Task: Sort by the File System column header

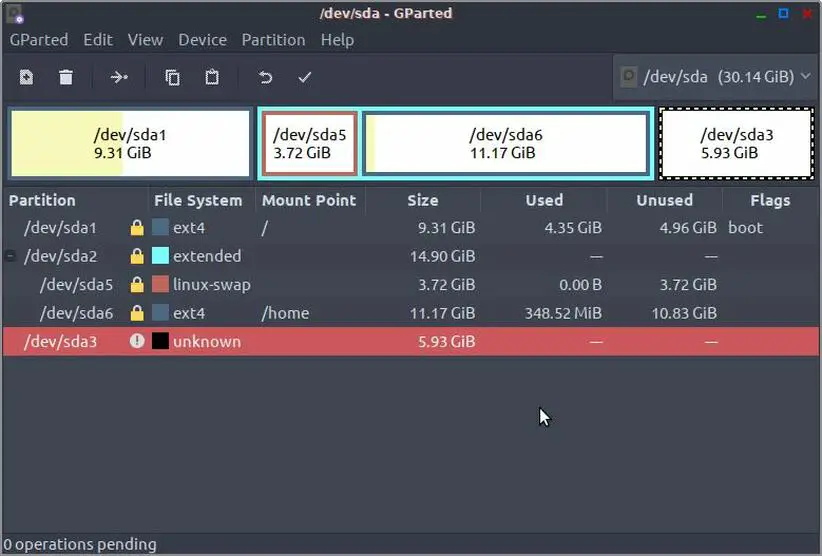Action: coord(202,200)
